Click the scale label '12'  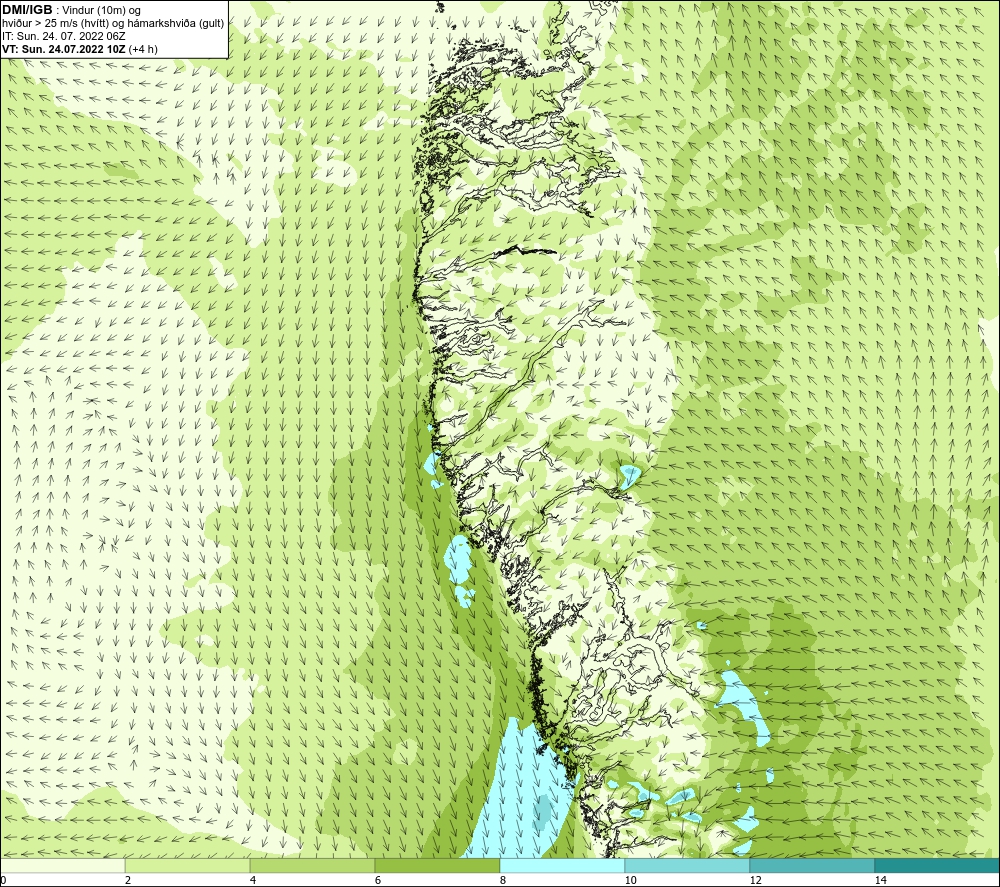[755, 881]
